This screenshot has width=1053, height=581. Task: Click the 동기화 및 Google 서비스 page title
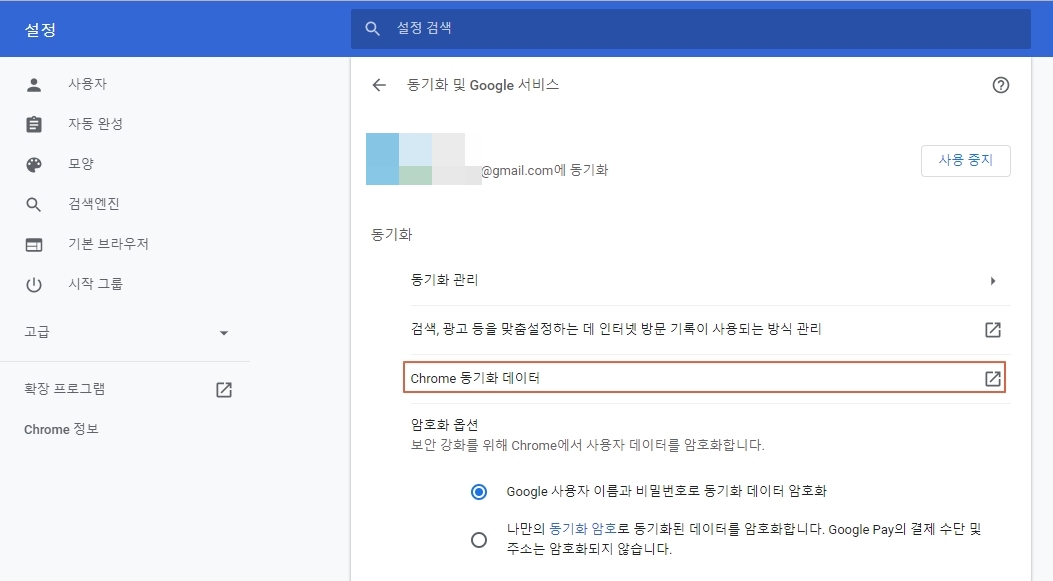tap(483, 85)
